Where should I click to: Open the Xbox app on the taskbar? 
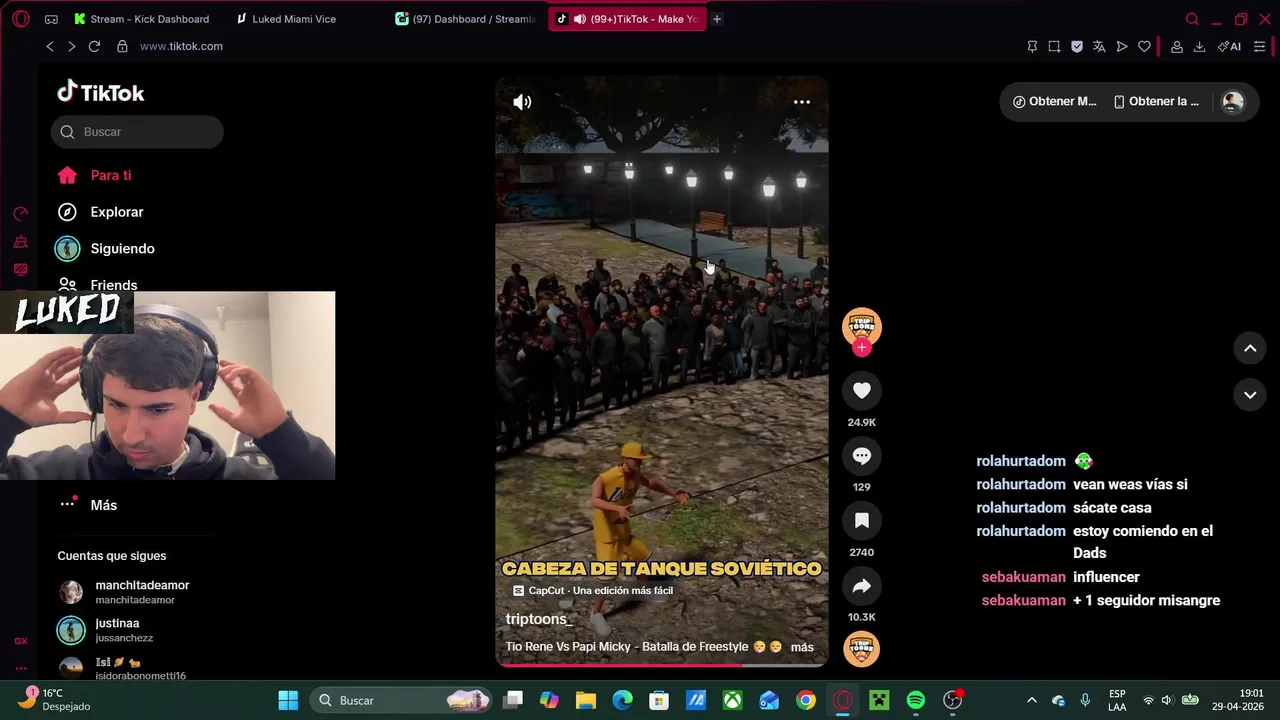[733, 701]
